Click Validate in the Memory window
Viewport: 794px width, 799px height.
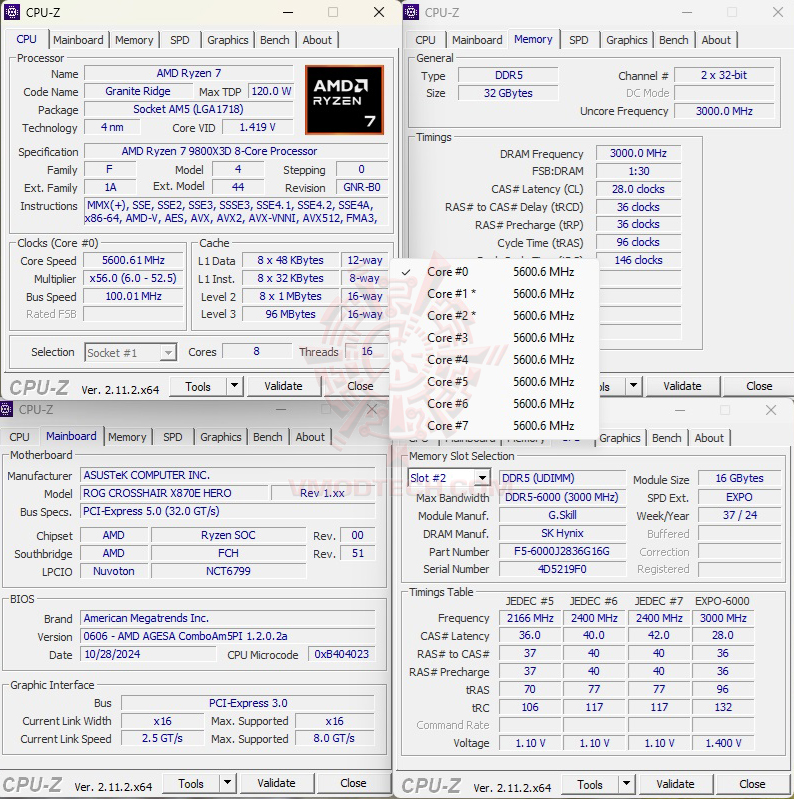(x=682, y=386)
